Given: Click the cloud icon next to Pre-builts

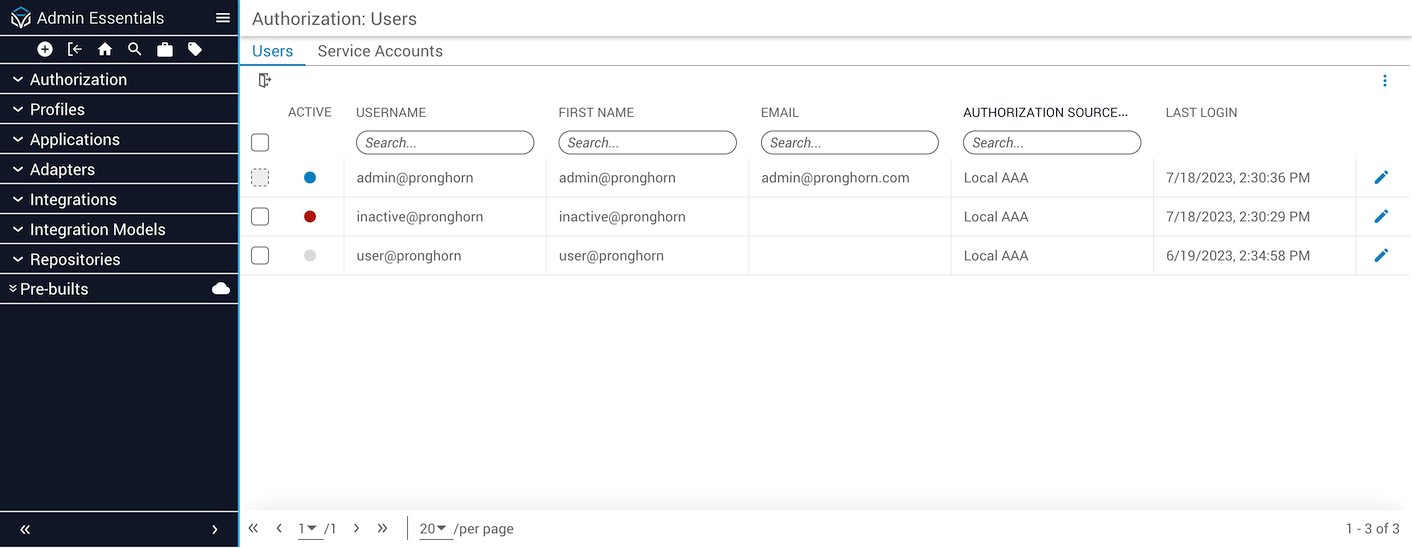Looking at the screenshot, I should point(221,289).
